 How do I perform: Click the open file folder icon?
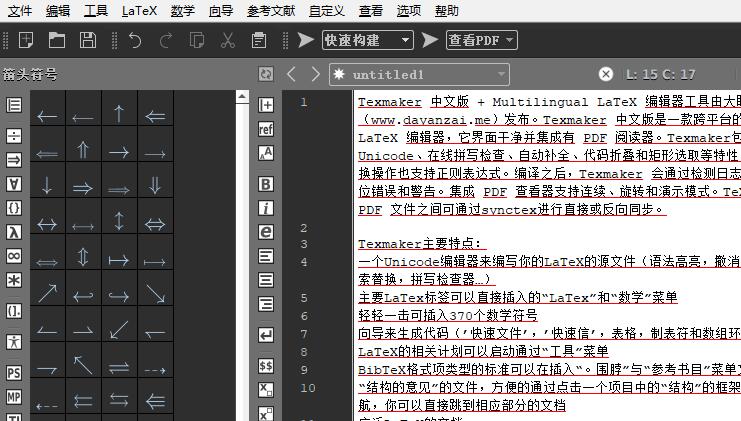click(x=57, y=40)
